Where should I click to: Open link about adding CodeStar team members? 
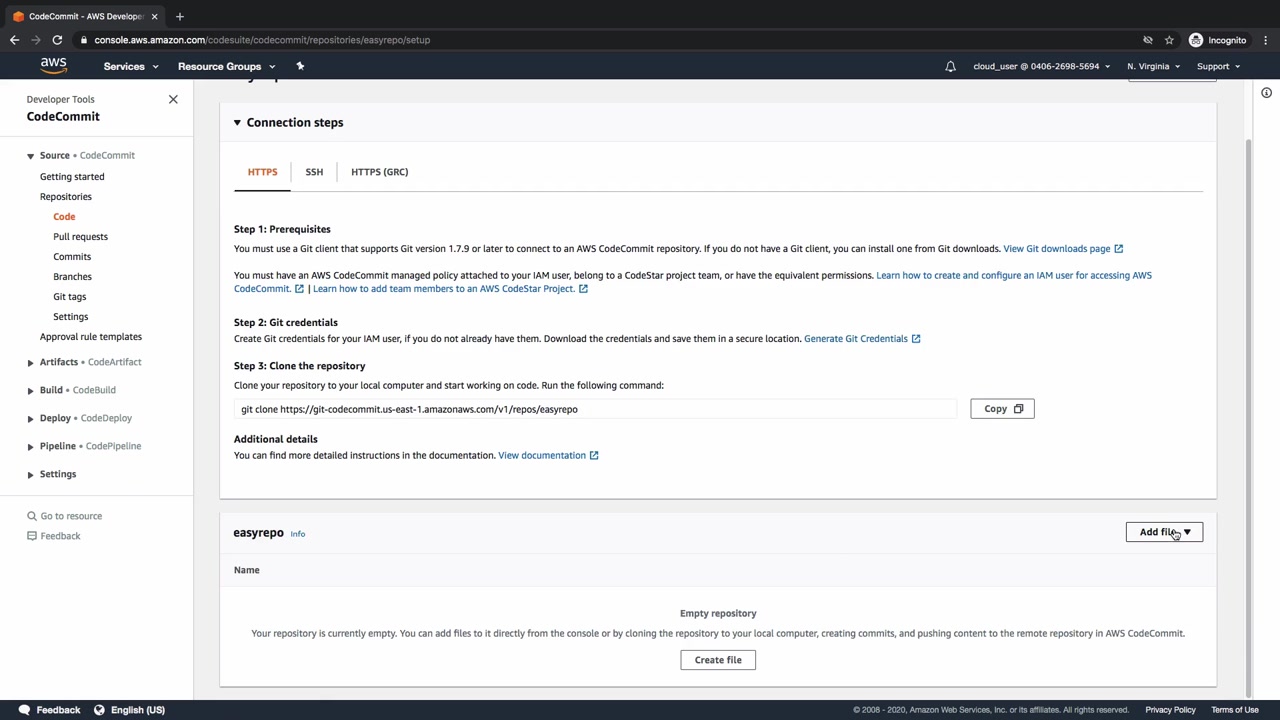point(450,289)
